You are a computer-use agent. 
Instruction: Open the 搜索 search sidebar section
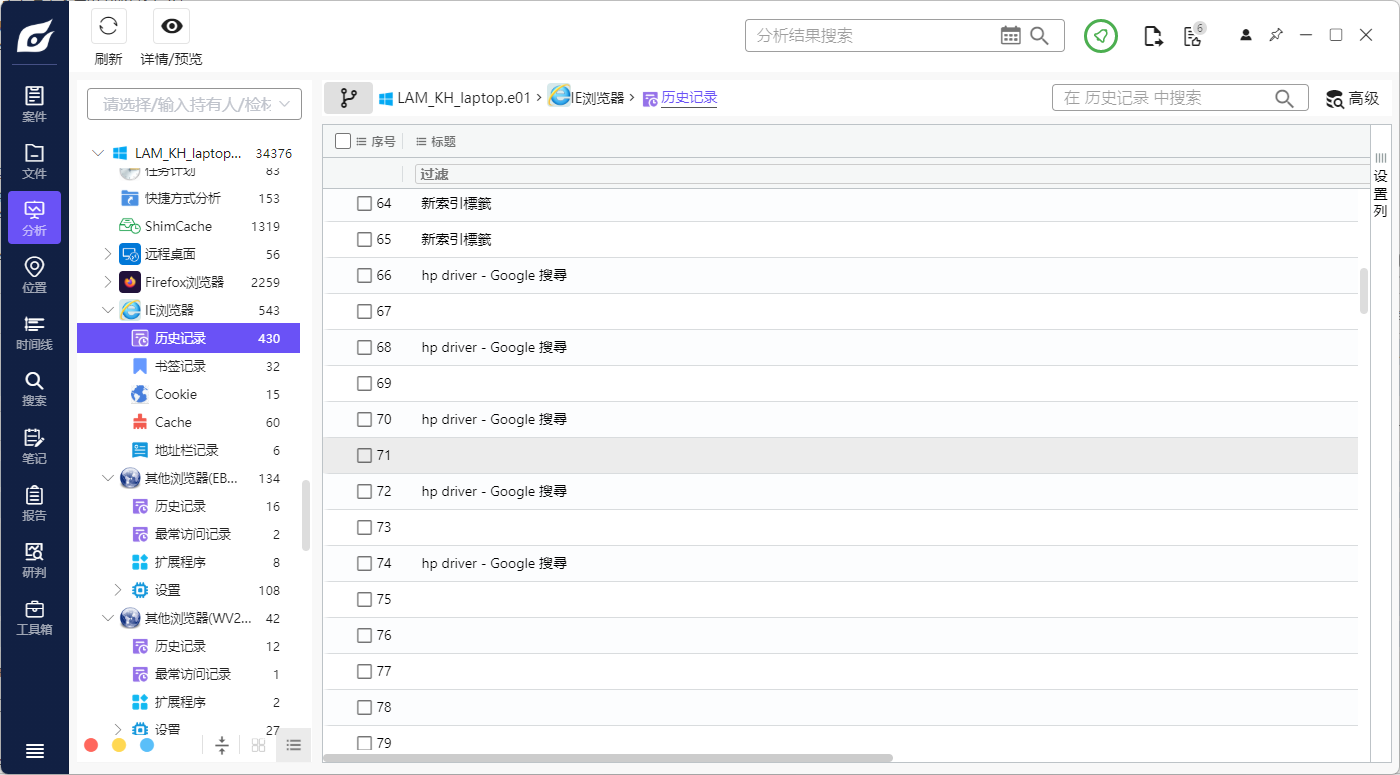point(34,389)
